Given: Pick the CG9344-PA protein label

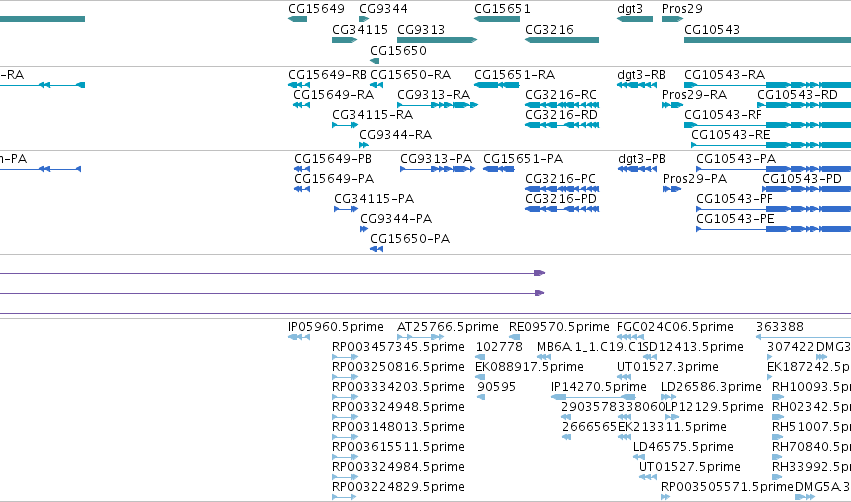Looking at the screenshot, I should pos(396,219).
